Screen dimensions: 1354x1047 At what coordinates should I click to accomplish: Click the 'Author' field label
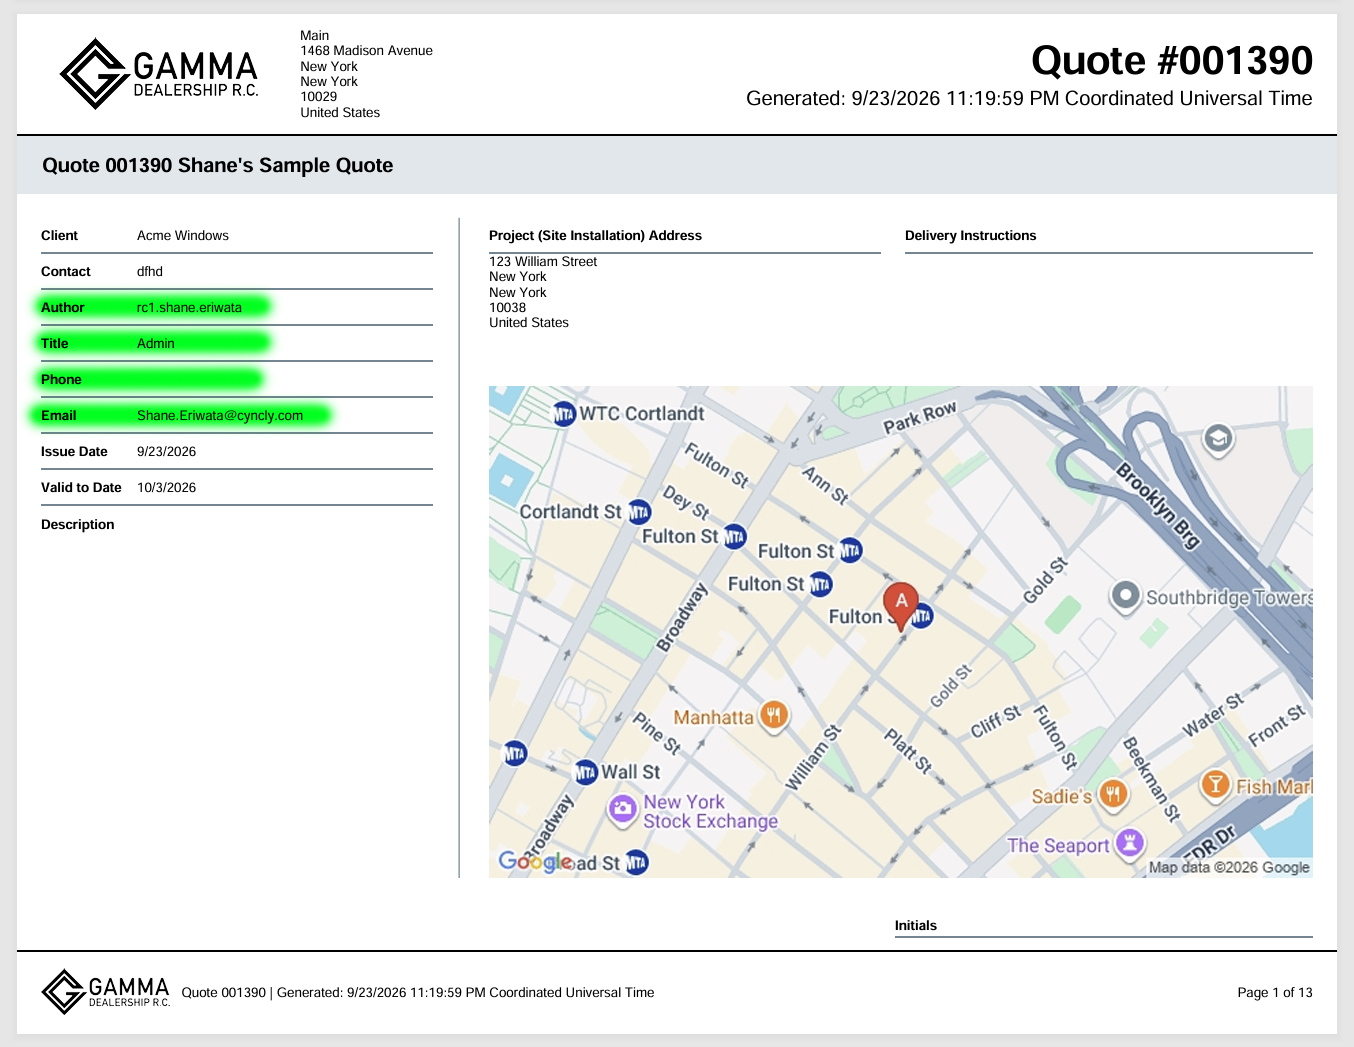pos(62,308)
